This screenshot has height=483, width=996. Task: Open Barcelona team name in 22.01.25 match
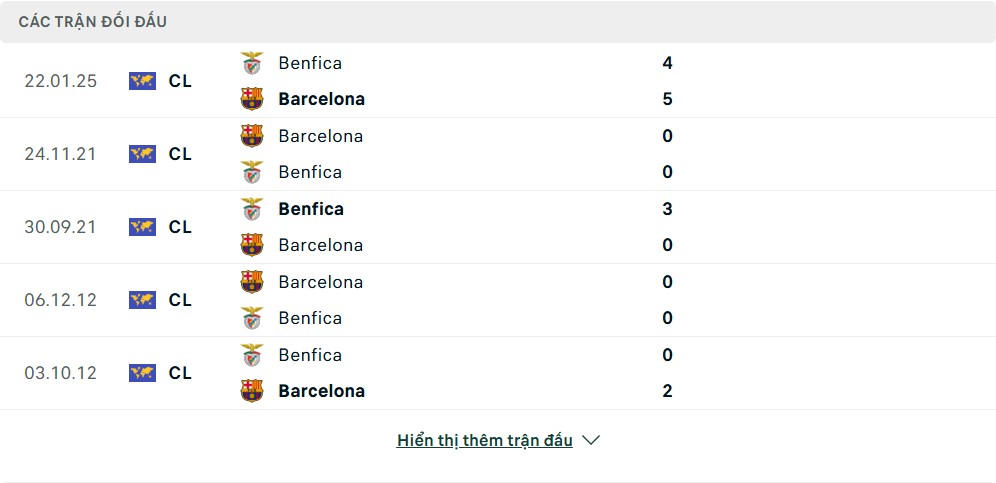[x=321, y=99]
